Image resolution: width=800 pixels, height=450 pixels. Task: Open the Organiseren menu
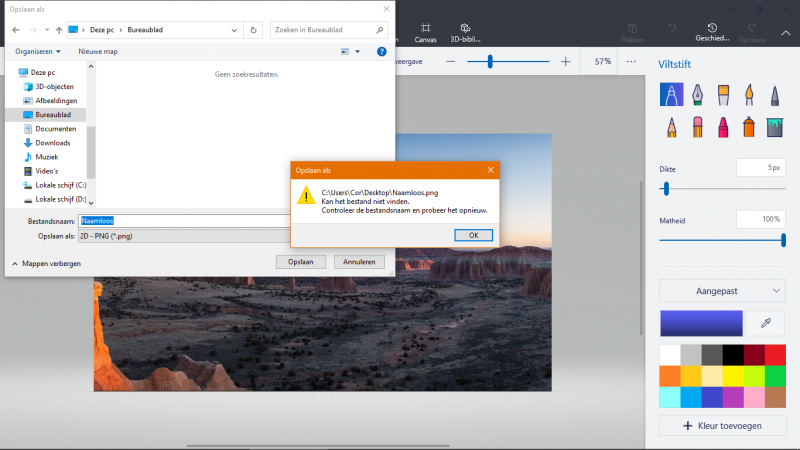point(38,51)
